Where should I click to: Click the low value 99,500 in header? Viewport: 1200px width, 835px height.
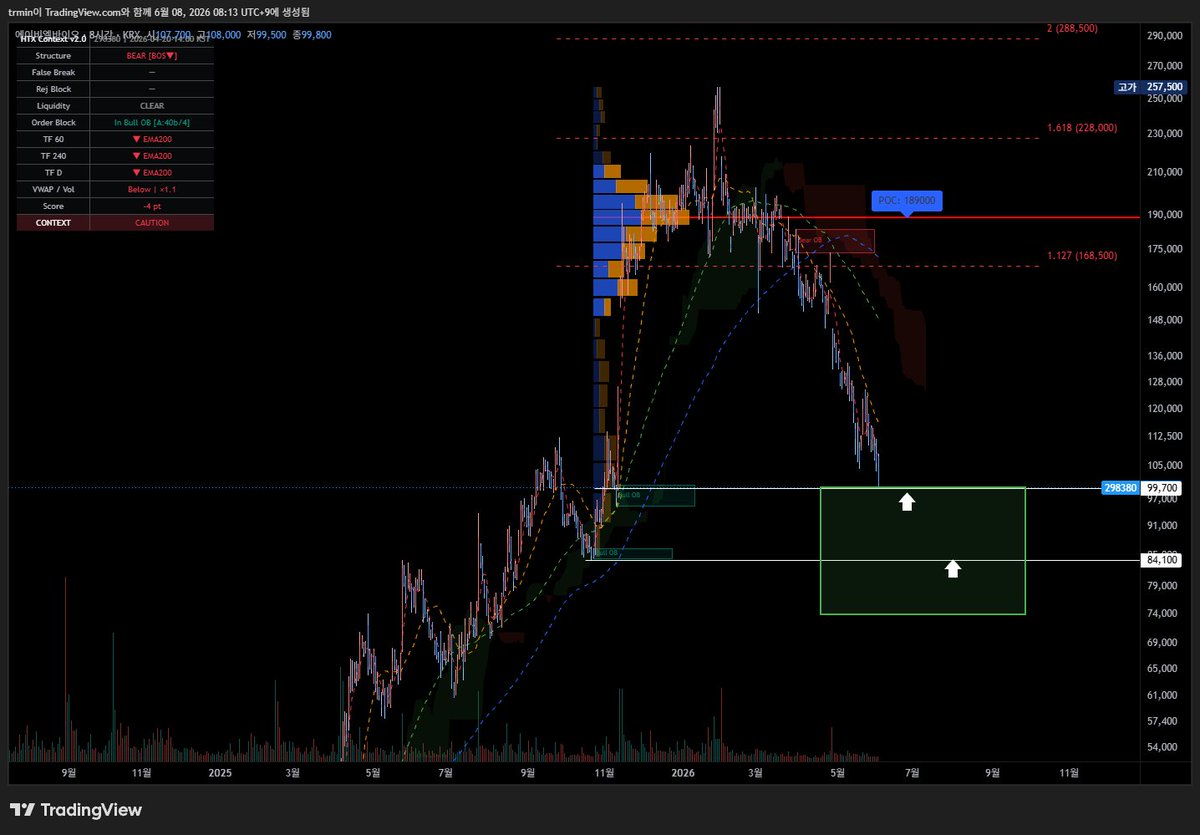click(x=269, y=35)
